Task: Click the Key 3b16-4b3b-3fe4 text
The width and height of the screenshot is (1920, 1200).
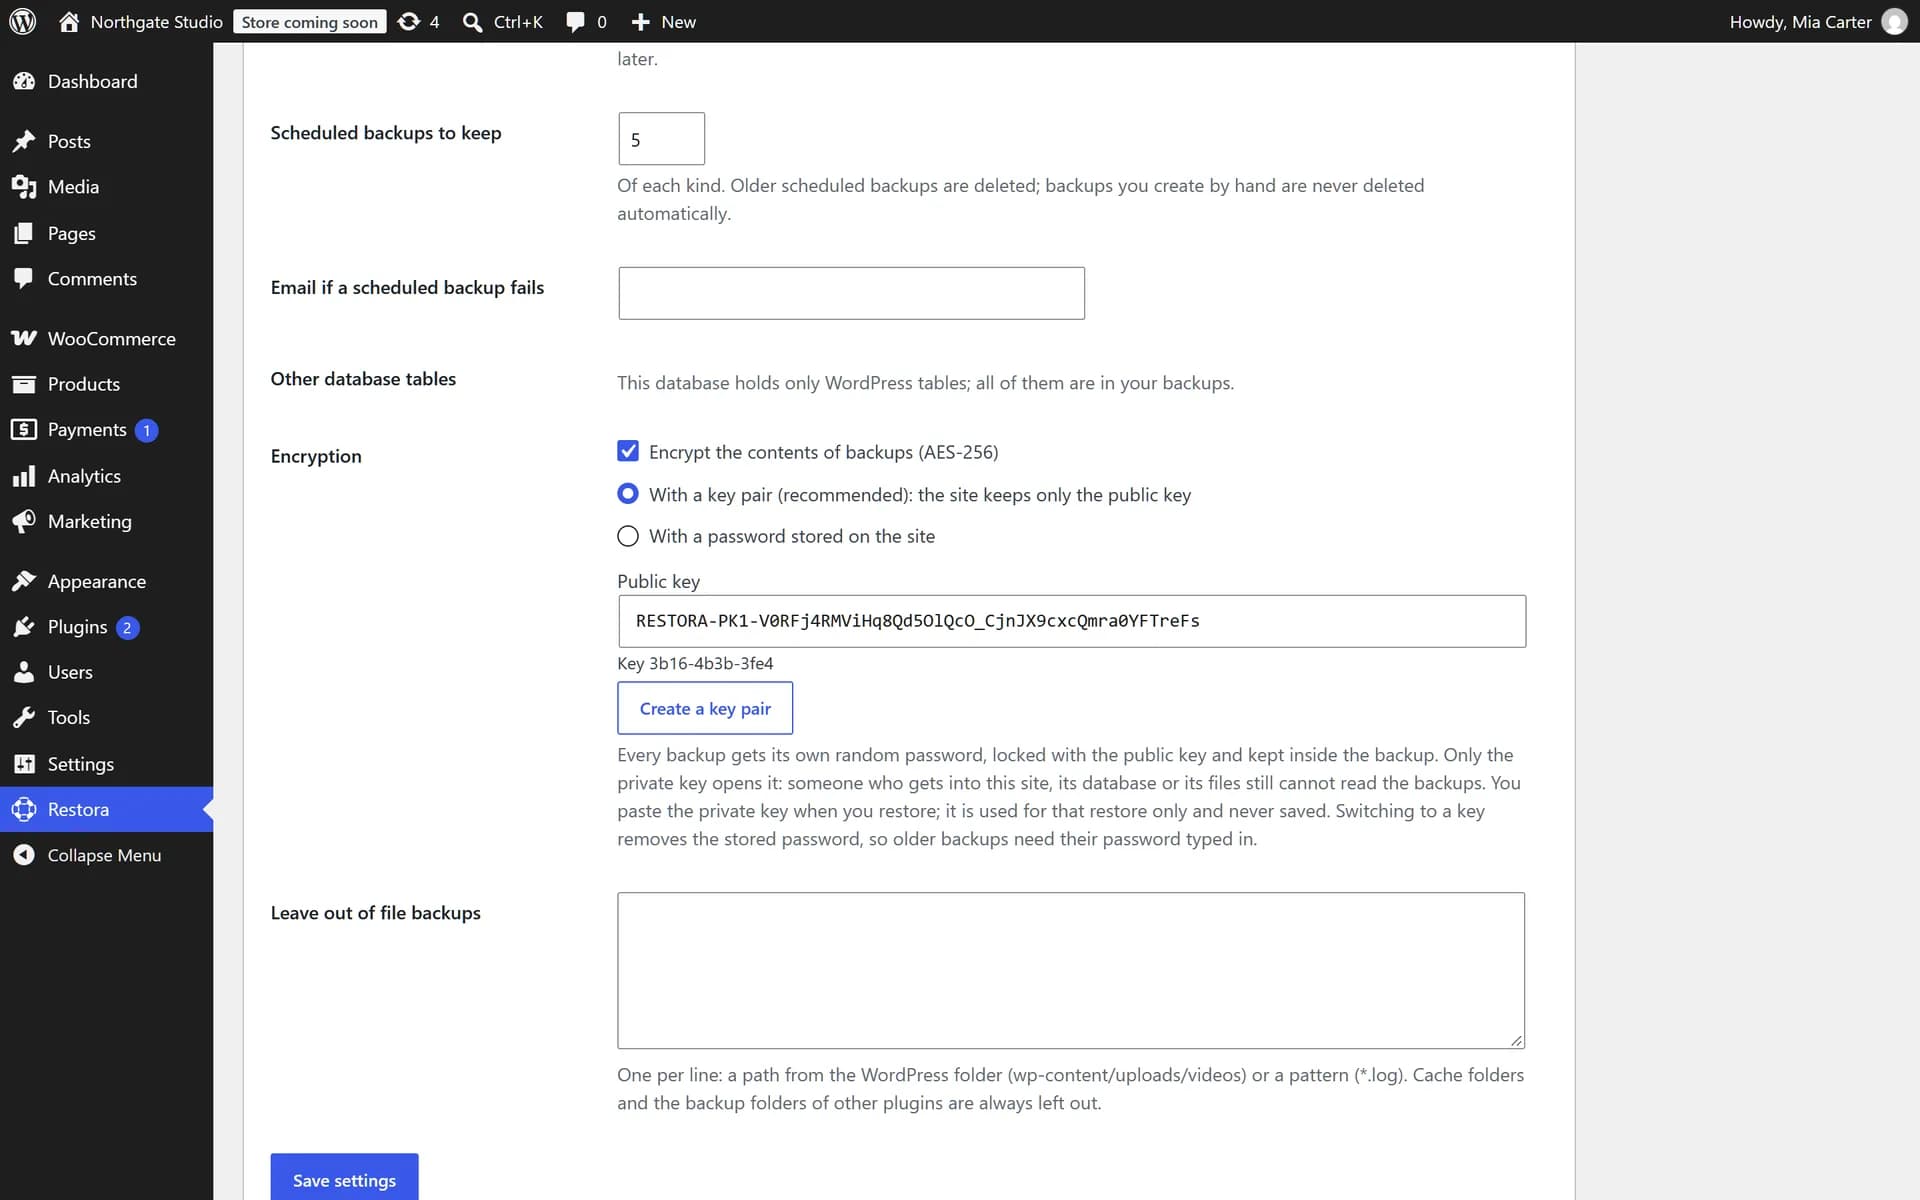Action: (x=695, y=663)
